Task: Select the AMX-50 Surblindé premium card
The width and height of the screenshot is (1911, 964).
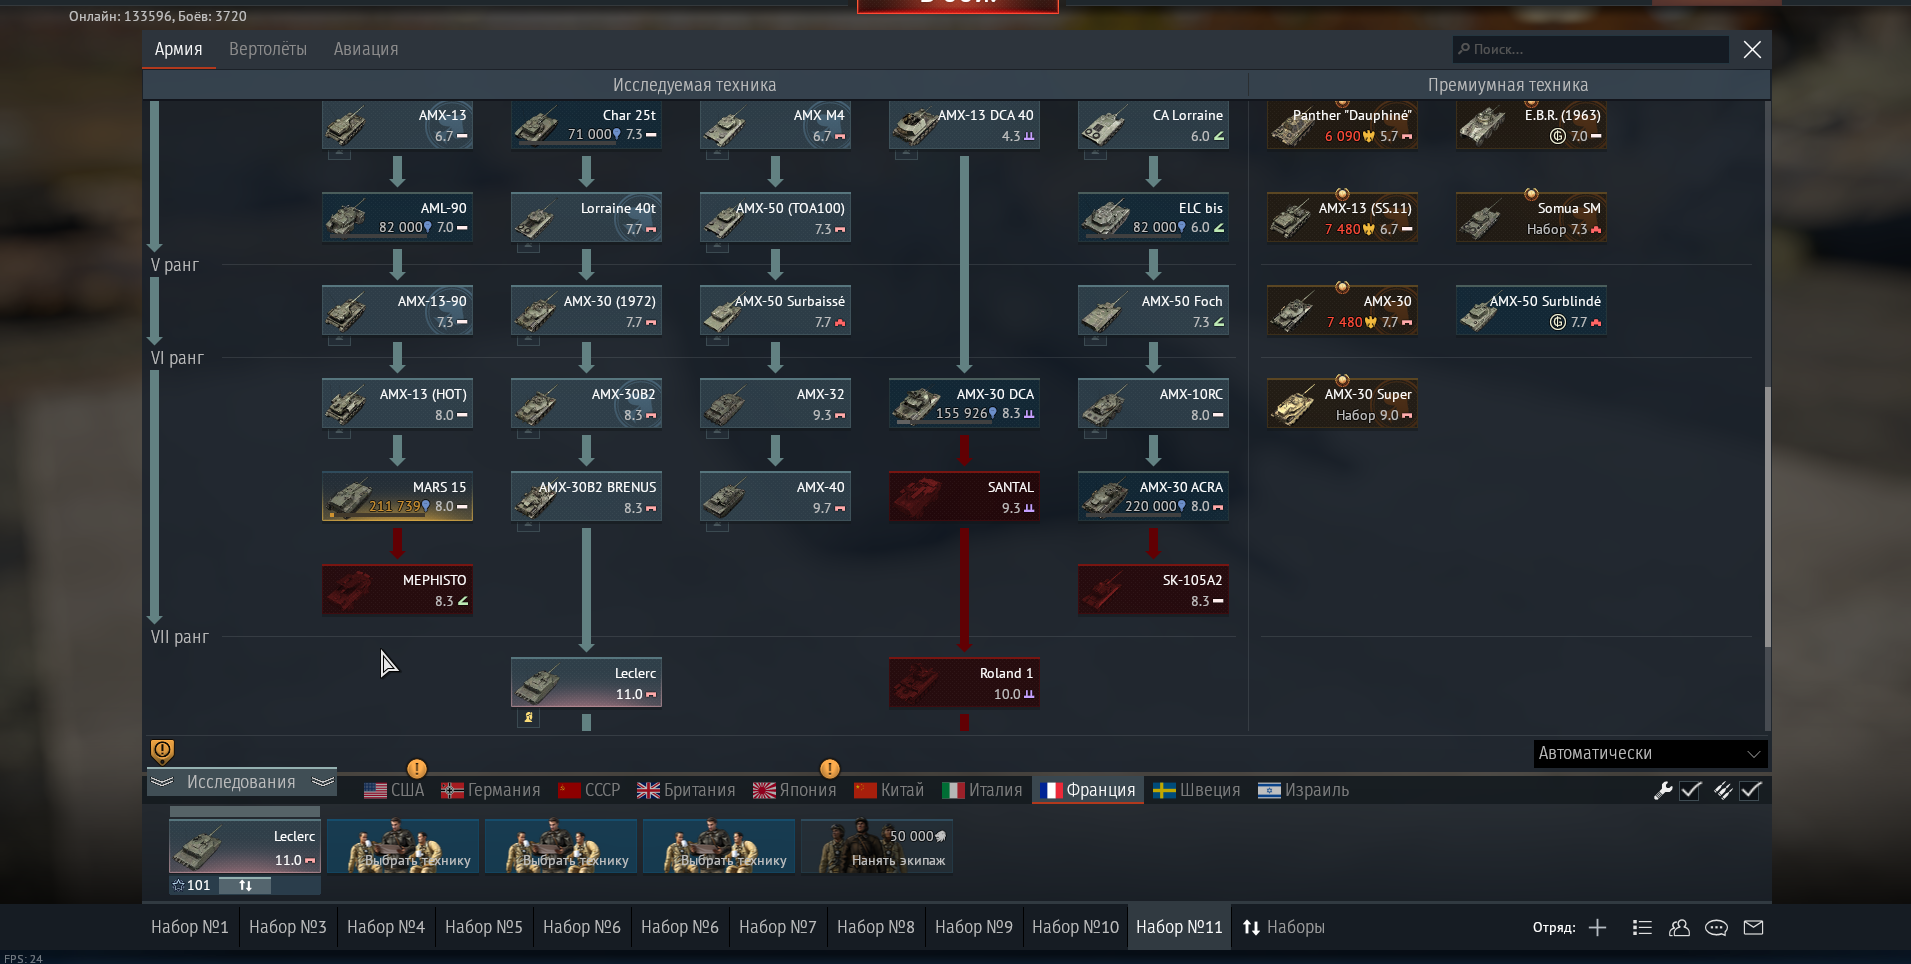Action: [1531, 311]
